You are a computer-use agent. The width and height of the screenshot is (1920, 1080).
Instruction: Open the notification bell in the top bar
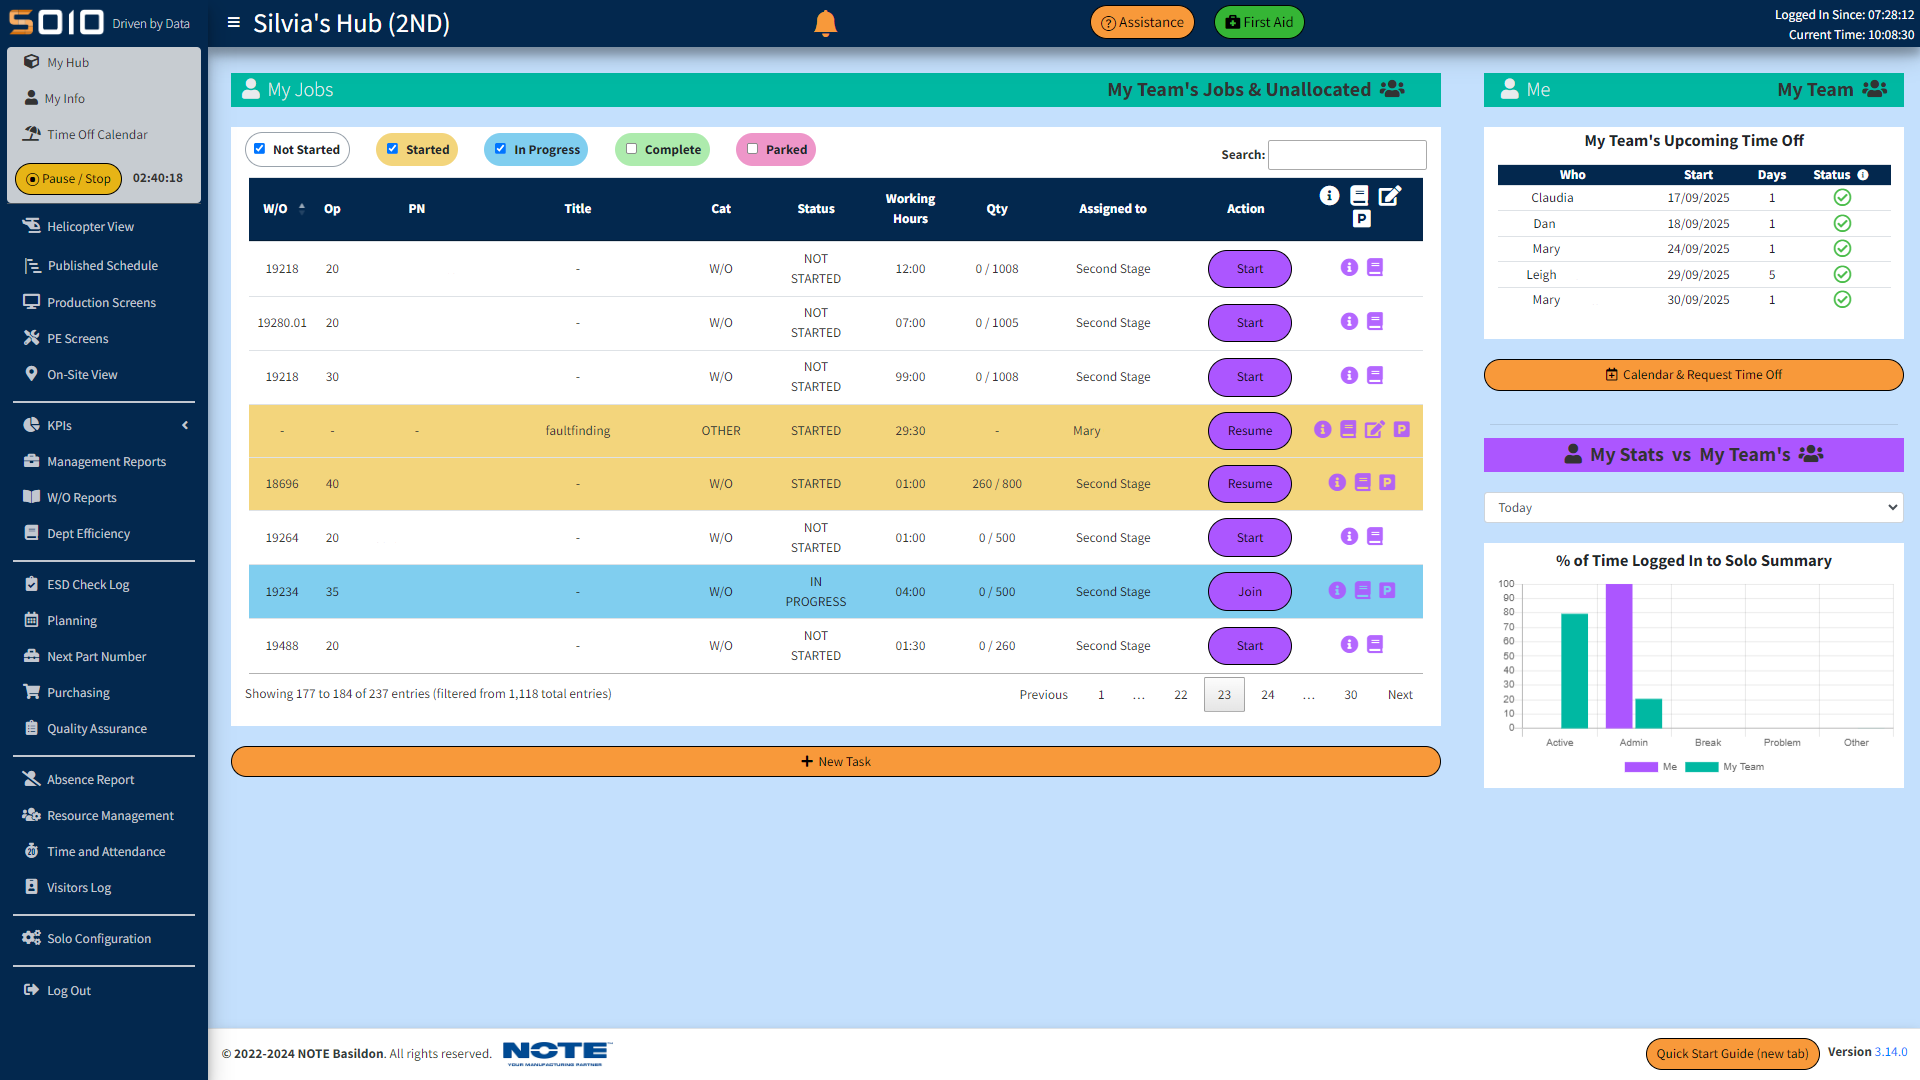tap(825, 22)
